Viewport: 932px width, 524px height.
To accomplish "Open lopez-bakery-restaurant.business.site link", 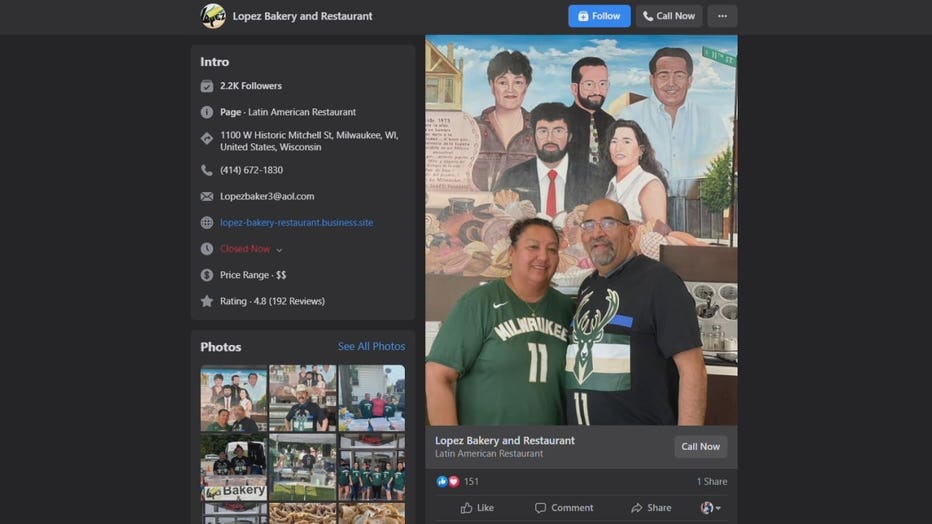I will click(297, 222).
